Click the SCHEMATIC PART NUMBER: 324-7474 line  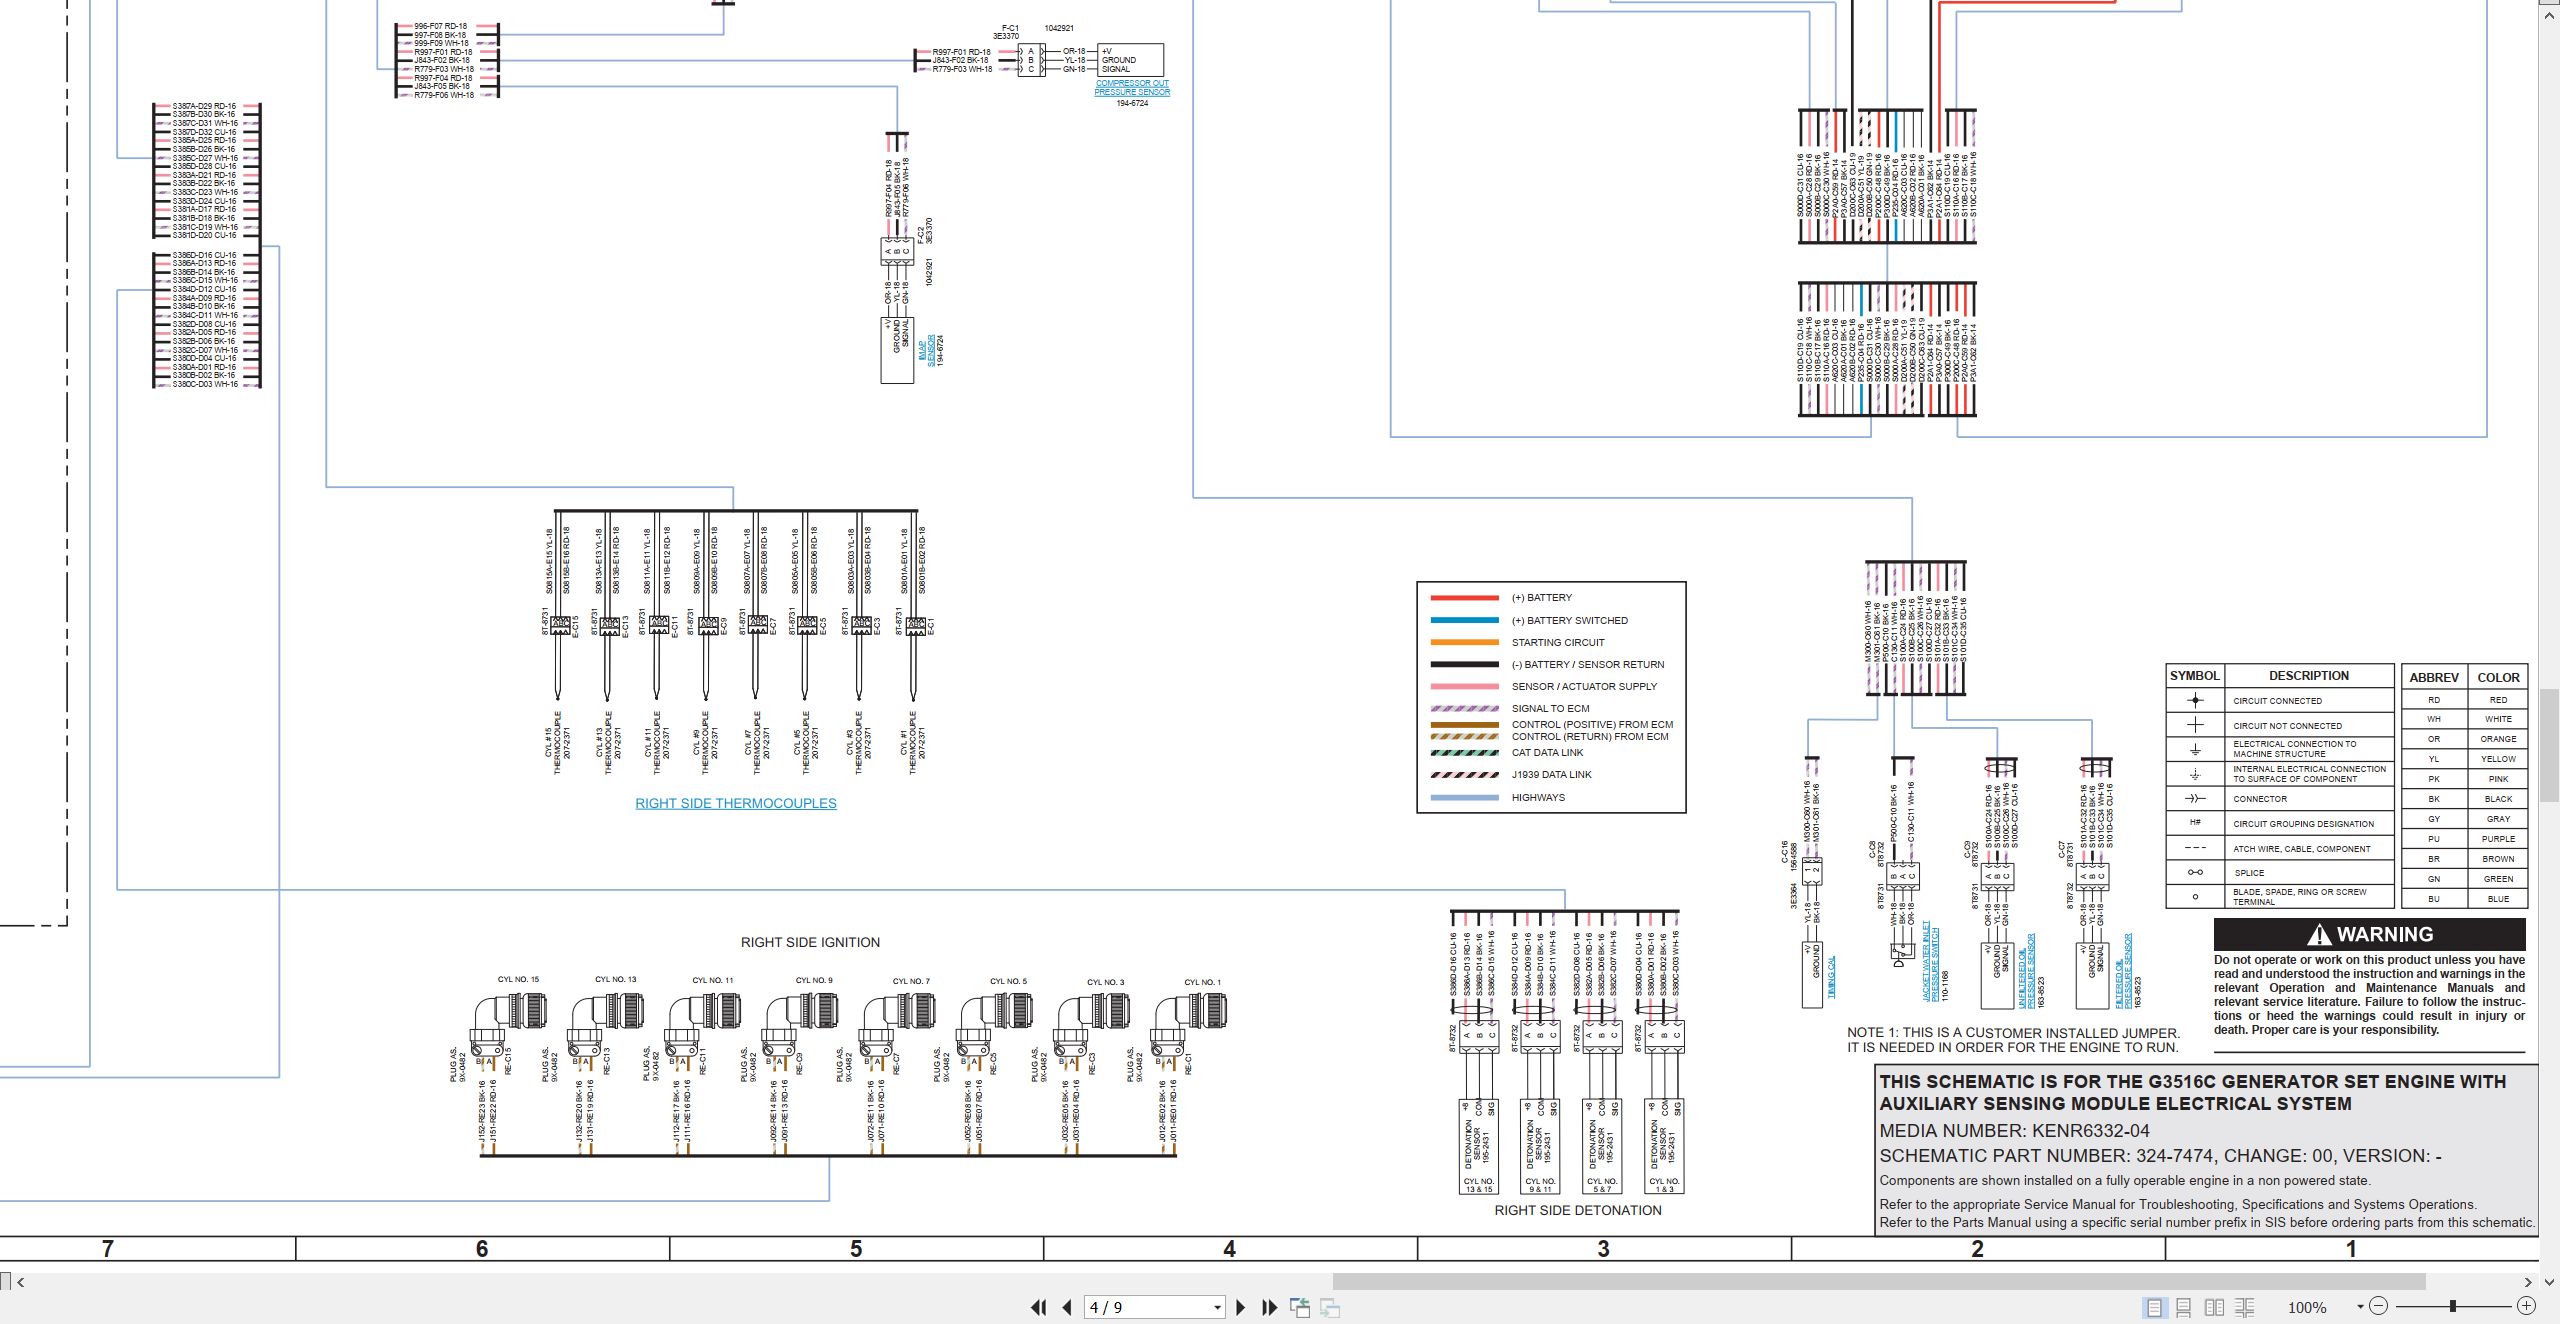(x=2160, y=1156)
